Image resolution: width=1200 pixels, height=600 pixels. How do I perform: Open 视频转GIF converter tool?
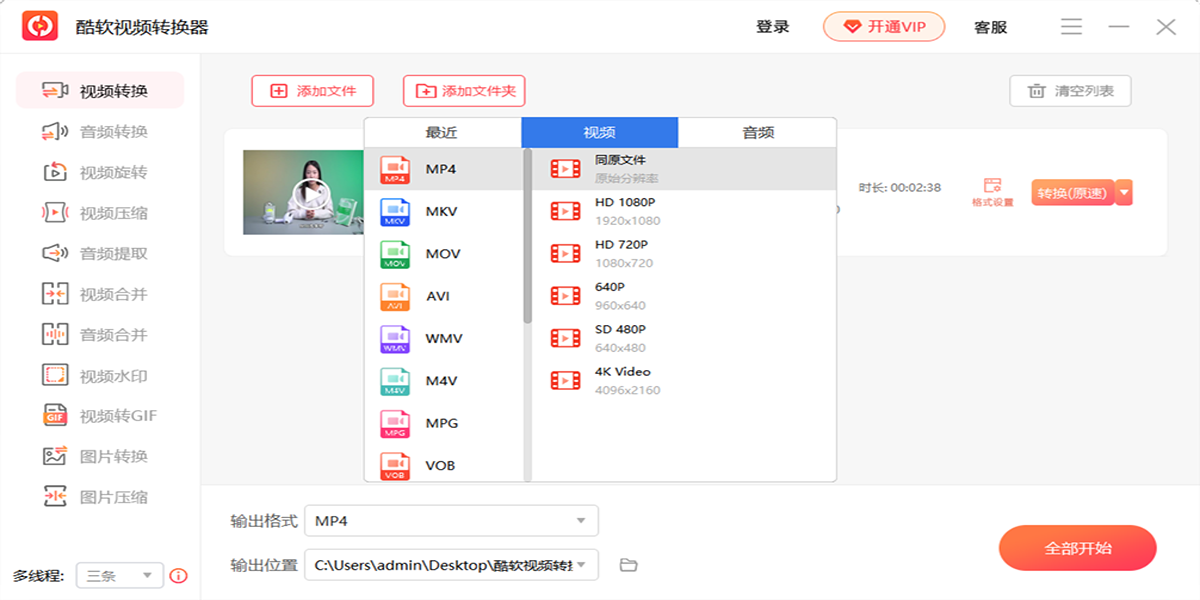point(98,416)
